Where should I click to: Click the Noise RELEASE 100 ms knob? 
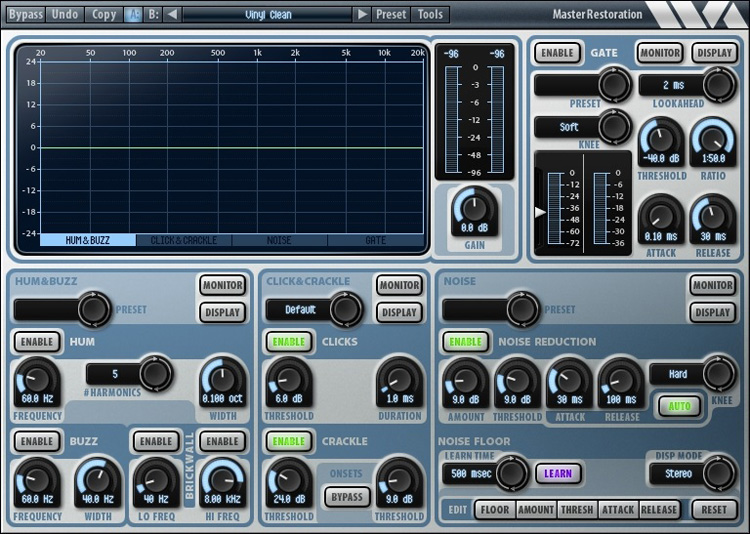point(621,383)
